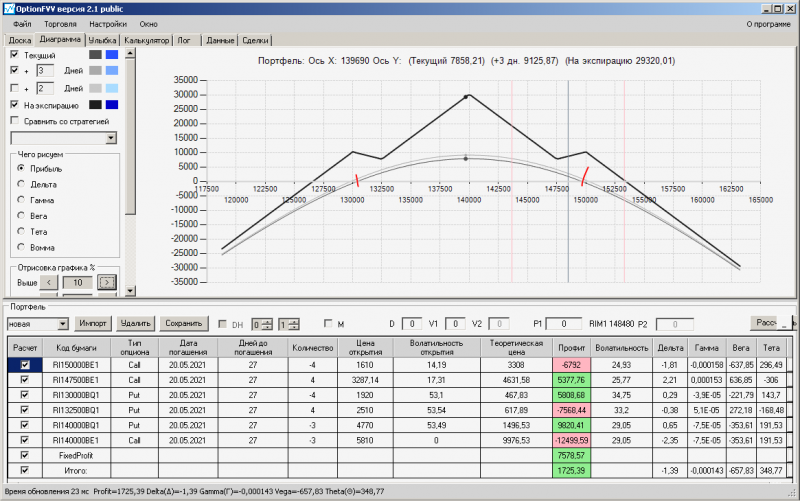Click the left arrow button beside Выше
Image resolution: width=800 pixels, height=501 pixels.
(x=49, y=282)
